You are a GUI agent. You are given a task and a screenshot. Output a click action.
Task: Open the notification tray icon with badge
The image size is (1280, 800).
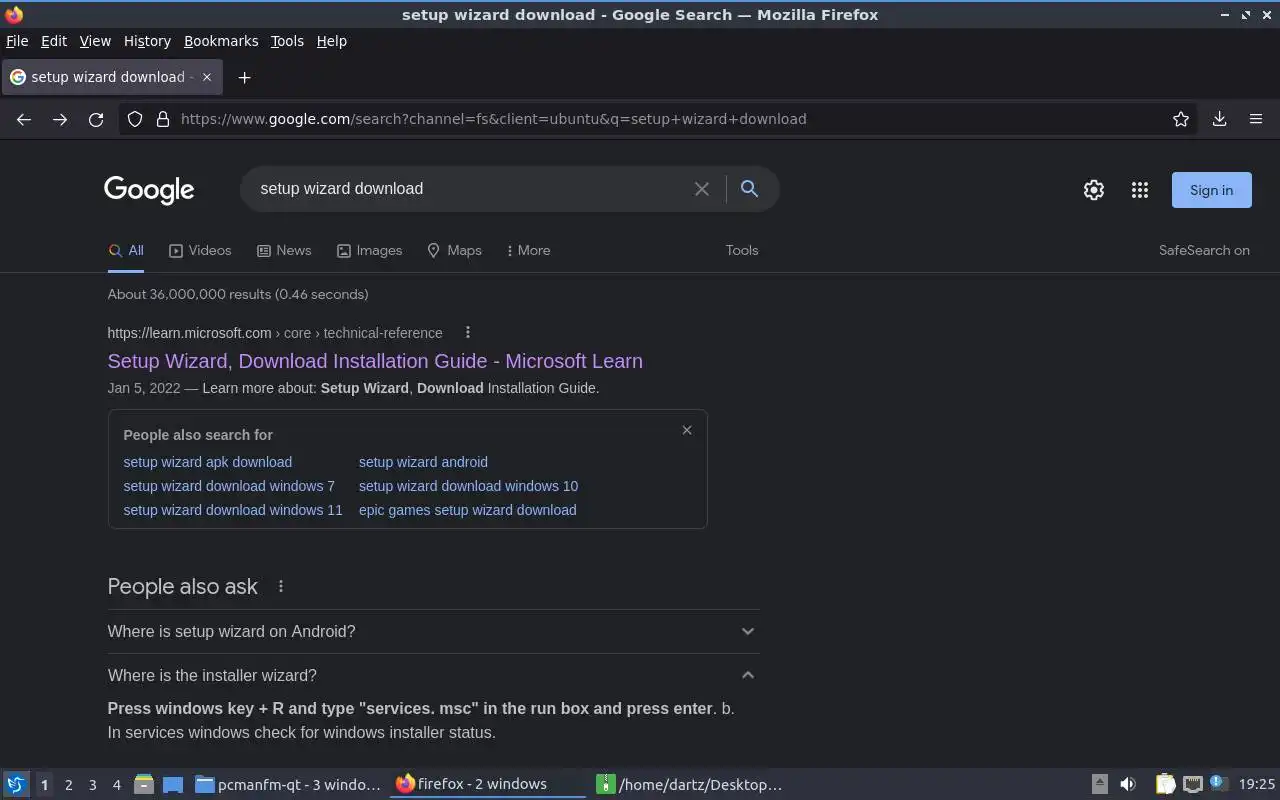1217,783
